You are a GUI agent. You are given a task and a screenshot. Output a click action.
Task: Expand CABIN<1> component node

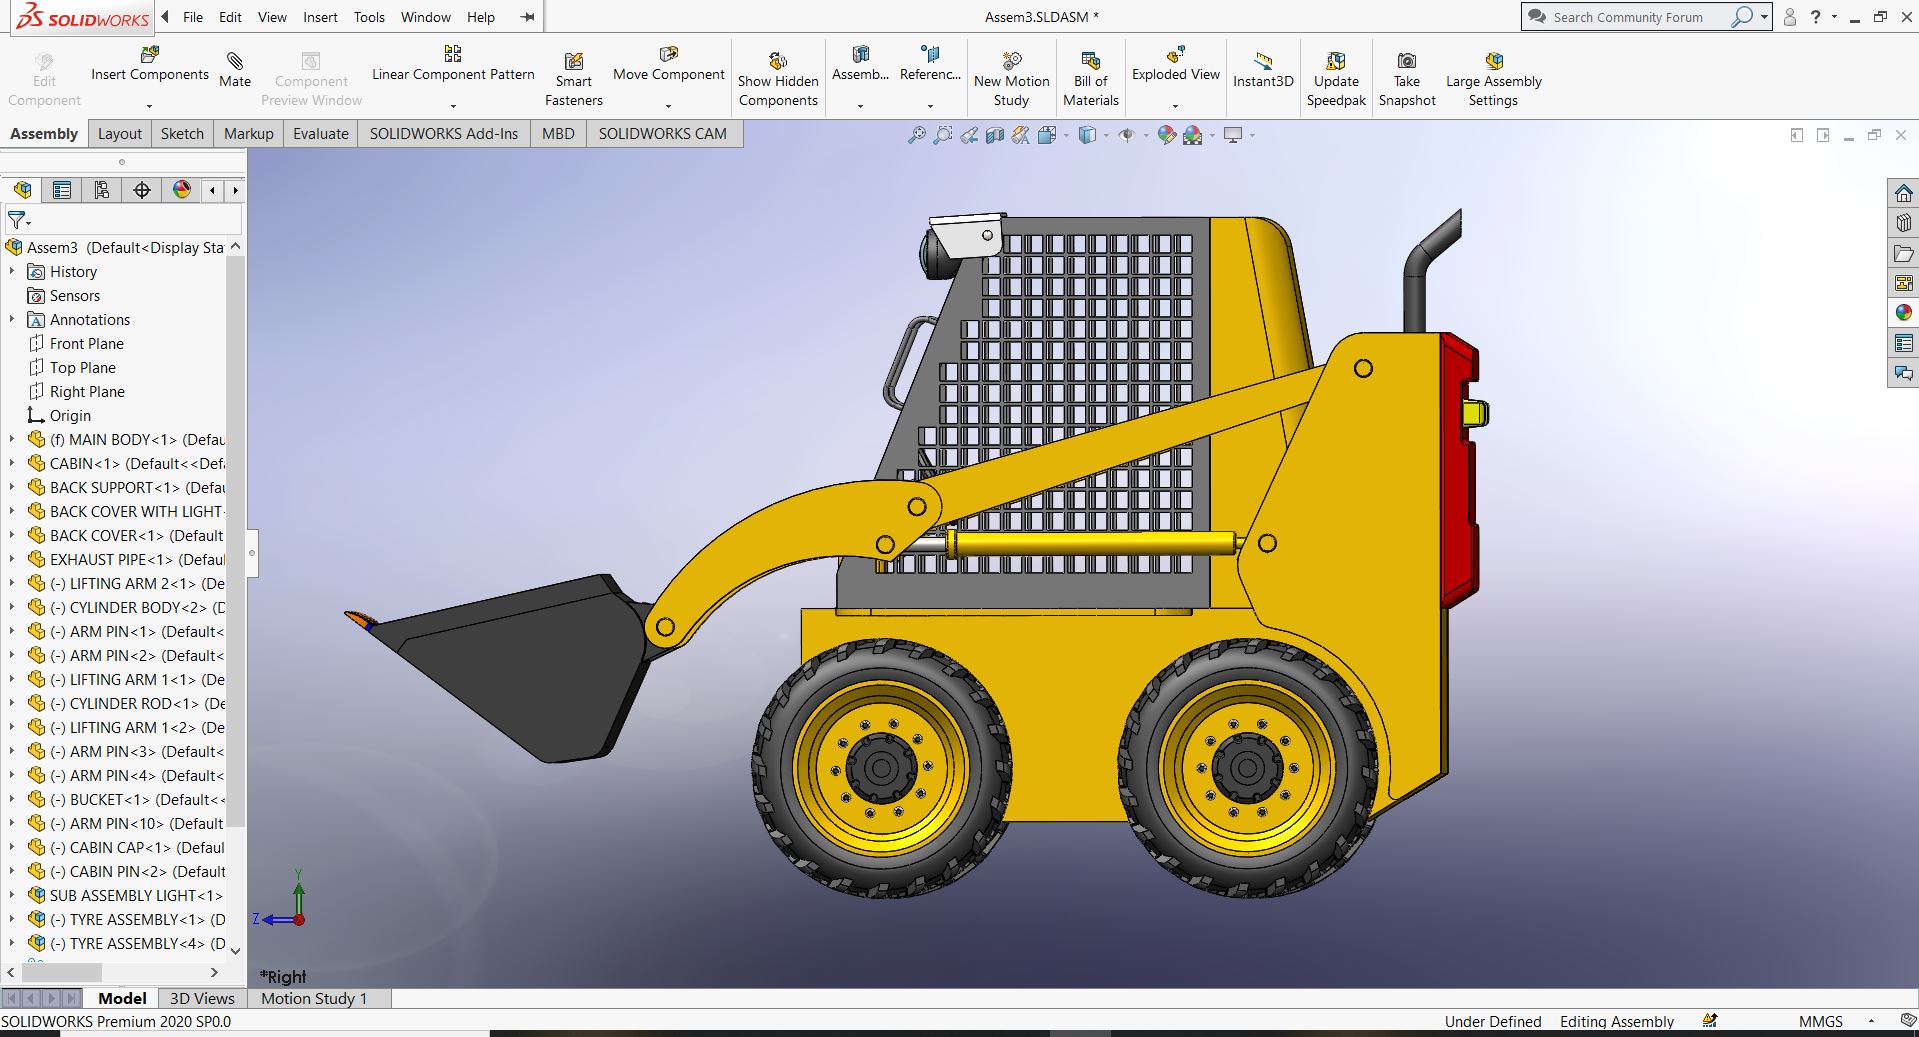coord(12,463)
